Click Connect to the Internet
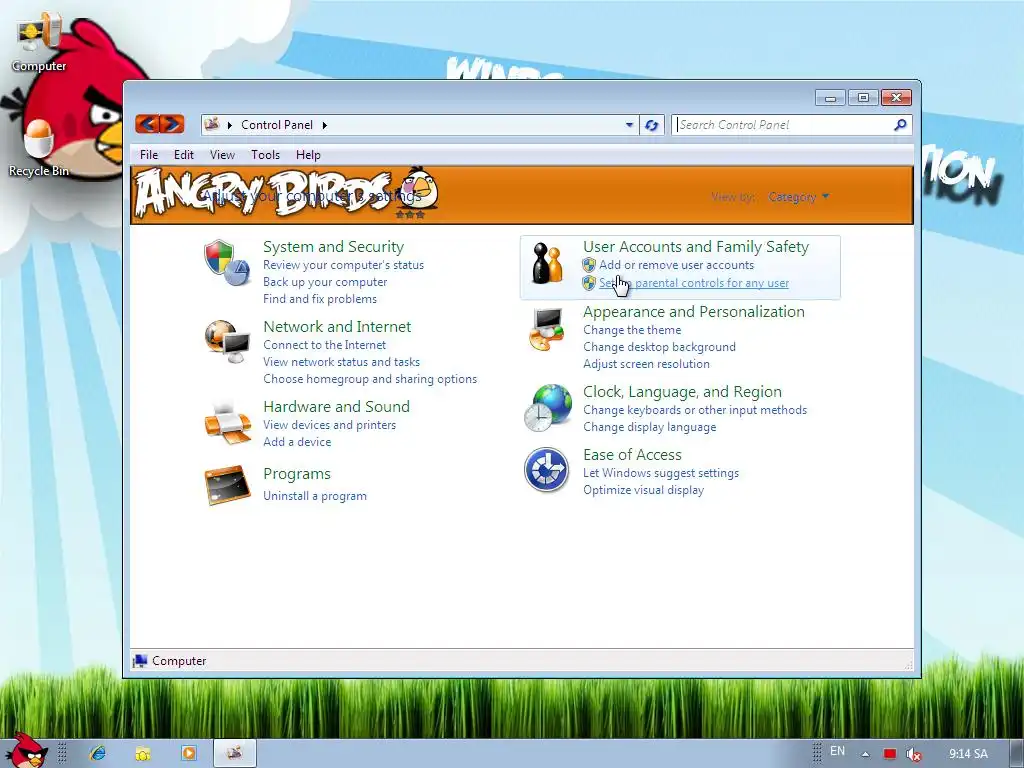This screenshot has height=768, width=1024. coord(325,345)
